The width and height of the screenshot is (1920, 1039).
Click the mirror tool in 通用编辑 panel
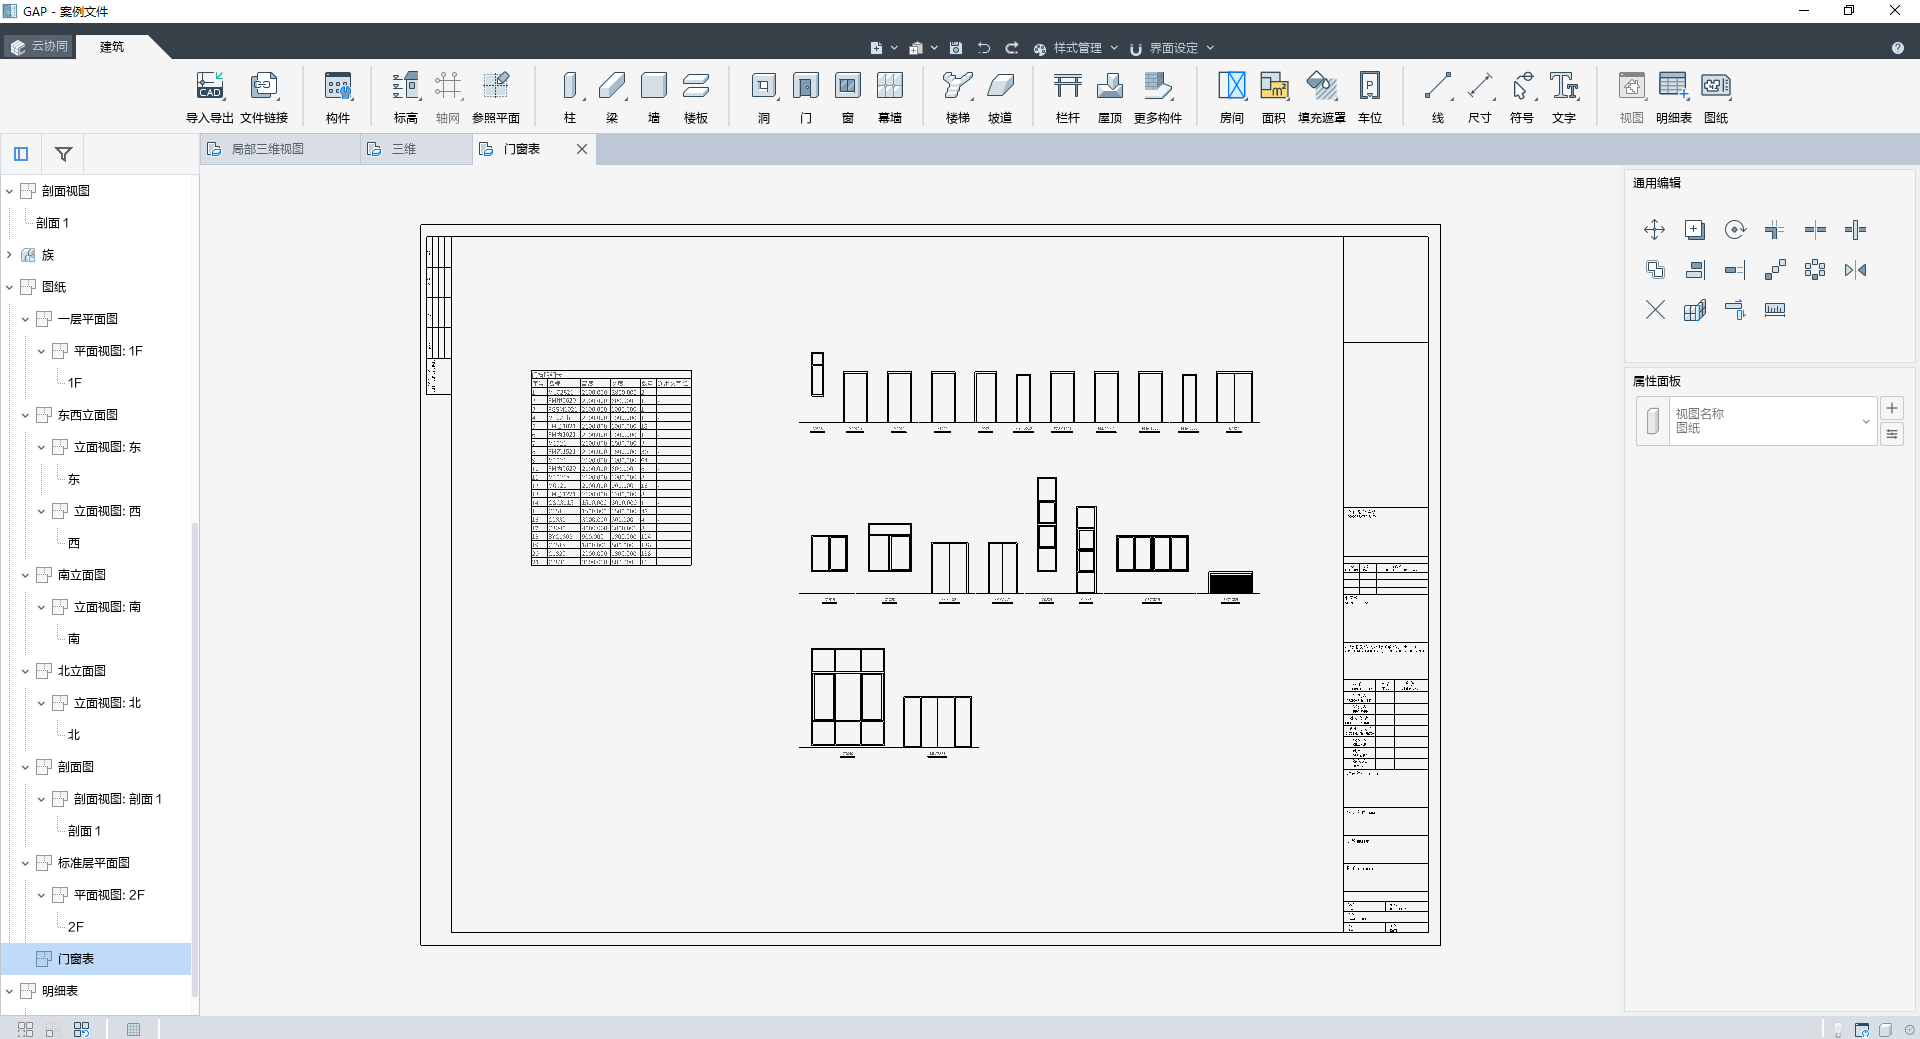pyautogui.click(x=1855, y=270)
